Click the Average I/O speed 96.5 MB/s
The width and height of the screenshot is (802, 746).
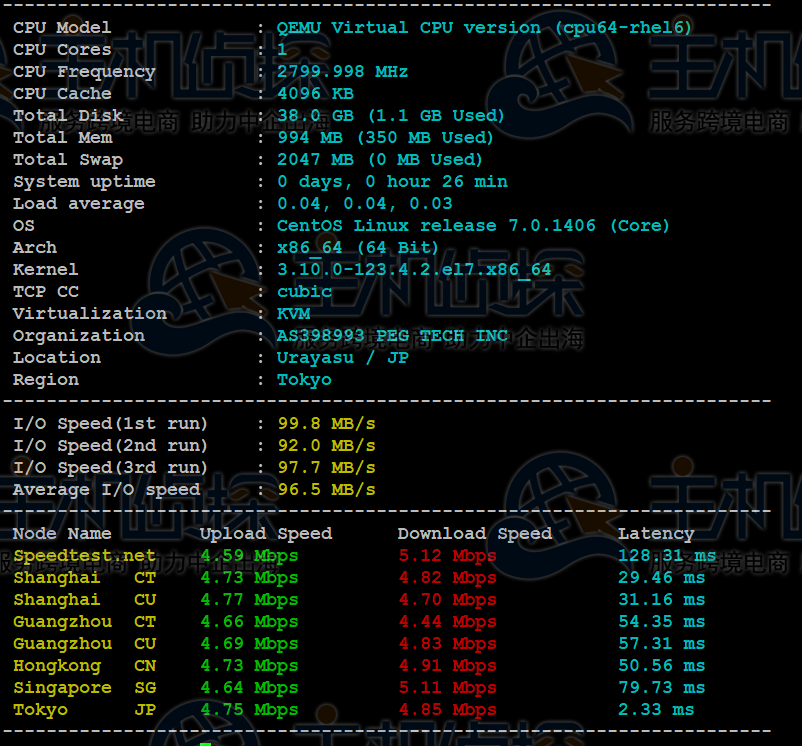(x=326, y=489)
